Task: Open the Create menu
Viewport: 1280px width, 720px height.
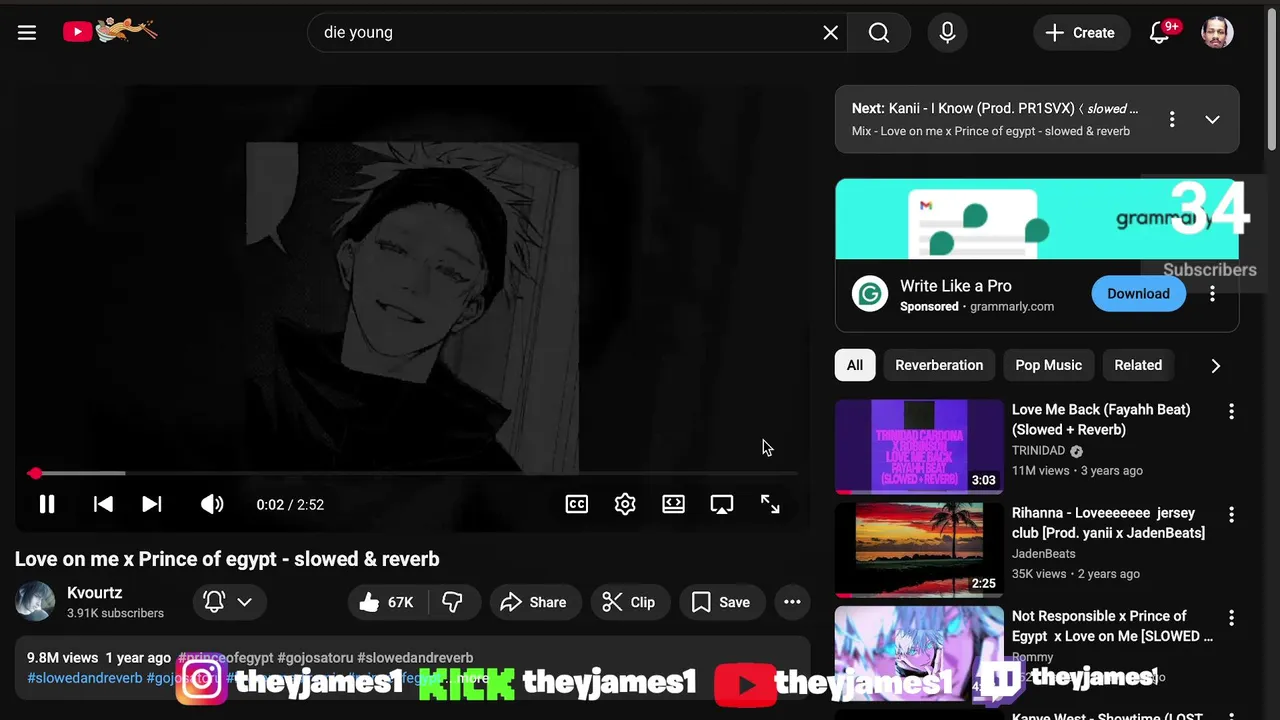Action: pos(1080,32)
